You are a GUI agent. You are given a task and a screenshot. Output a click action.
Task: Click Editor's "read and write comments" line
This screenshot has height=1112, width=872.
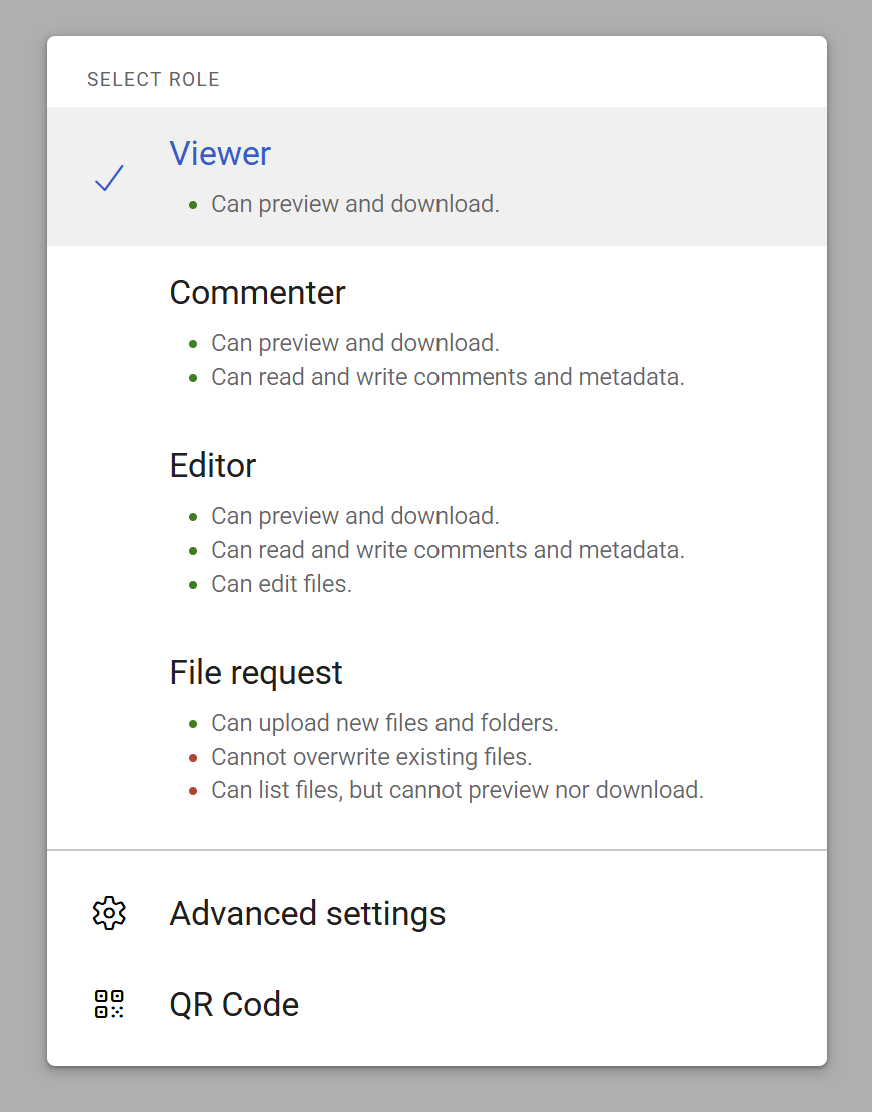click(x=447, y=550)
